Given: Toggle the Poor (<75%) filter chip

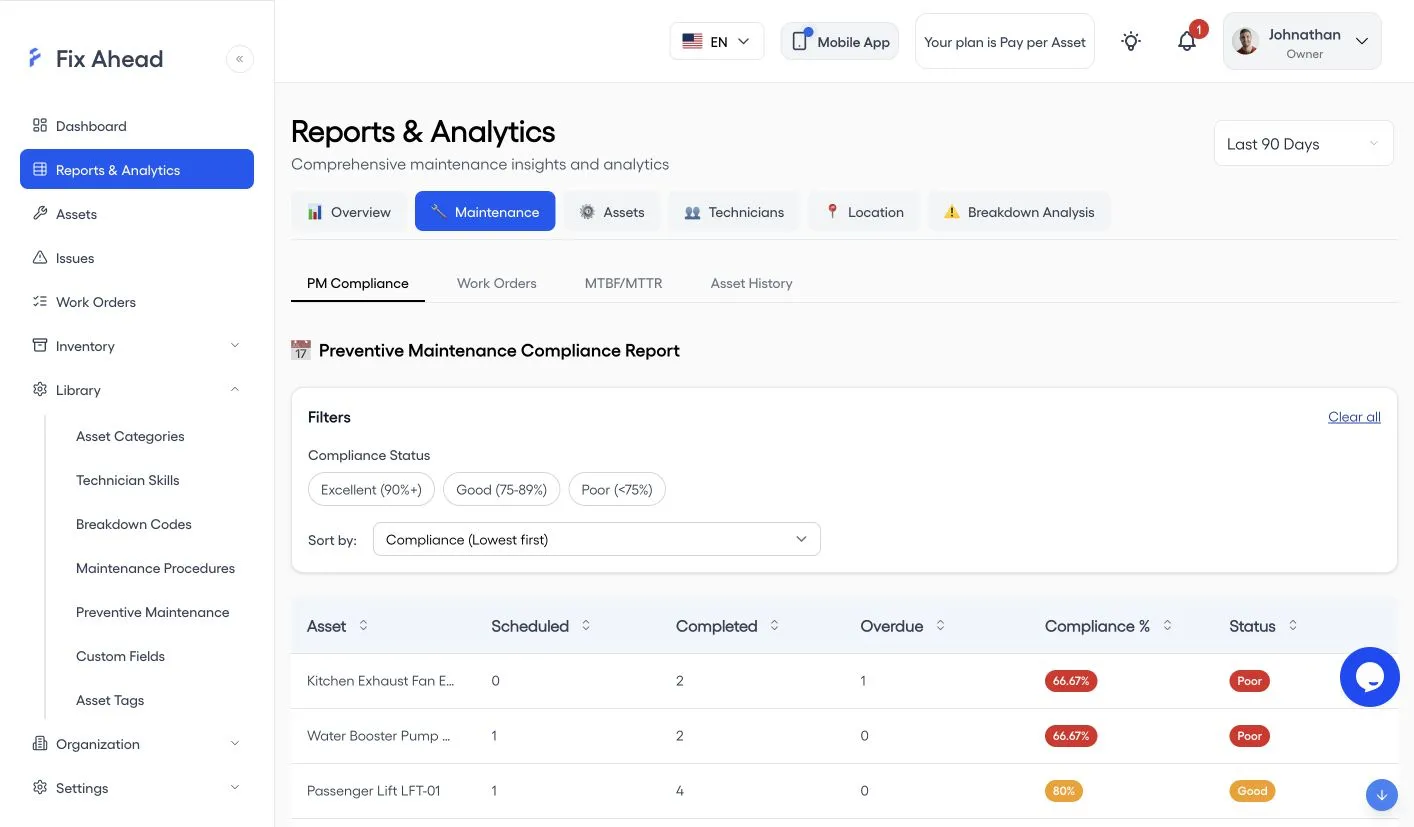Looking at the screenshot, I should click(x=617, y=489).
